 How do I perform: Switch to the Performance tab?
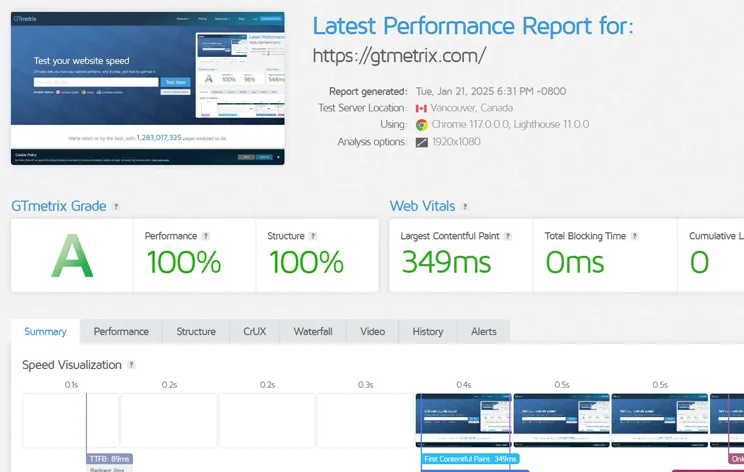(x=121, y=332)
